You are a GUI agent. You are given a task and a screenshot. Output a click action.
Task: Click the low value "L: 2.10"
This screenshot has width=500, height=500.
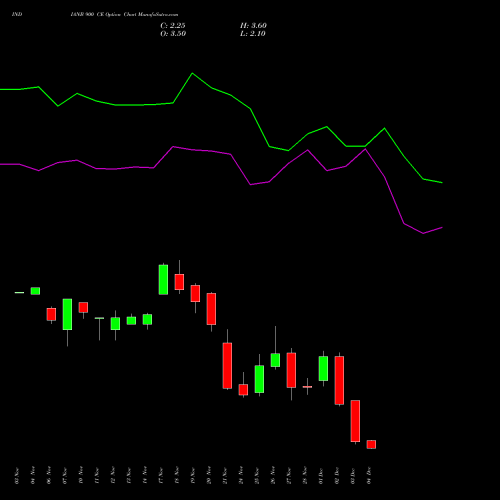253,34
